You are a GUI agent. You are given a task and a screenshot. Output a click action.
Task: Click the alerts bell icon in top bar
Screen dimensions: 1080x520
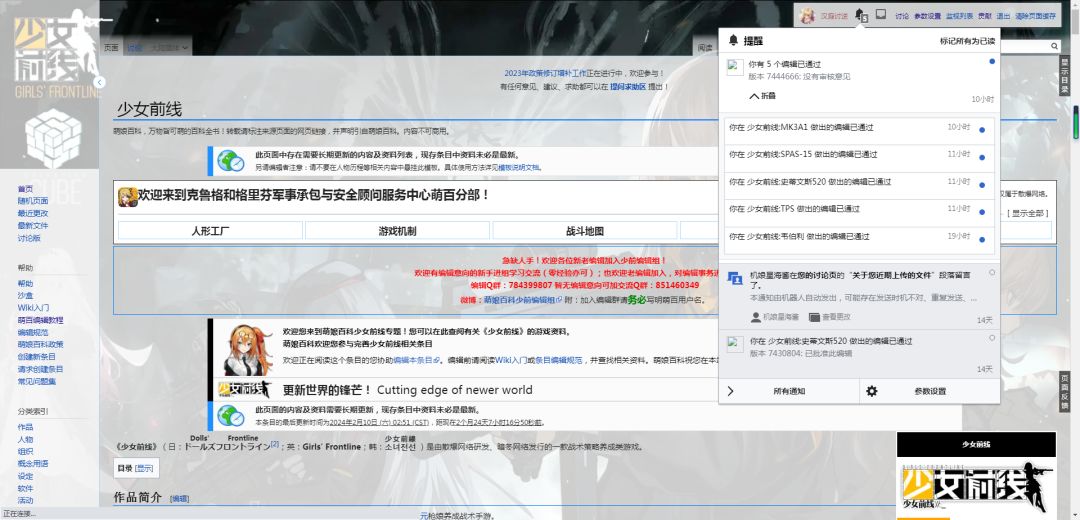(860, 14)
